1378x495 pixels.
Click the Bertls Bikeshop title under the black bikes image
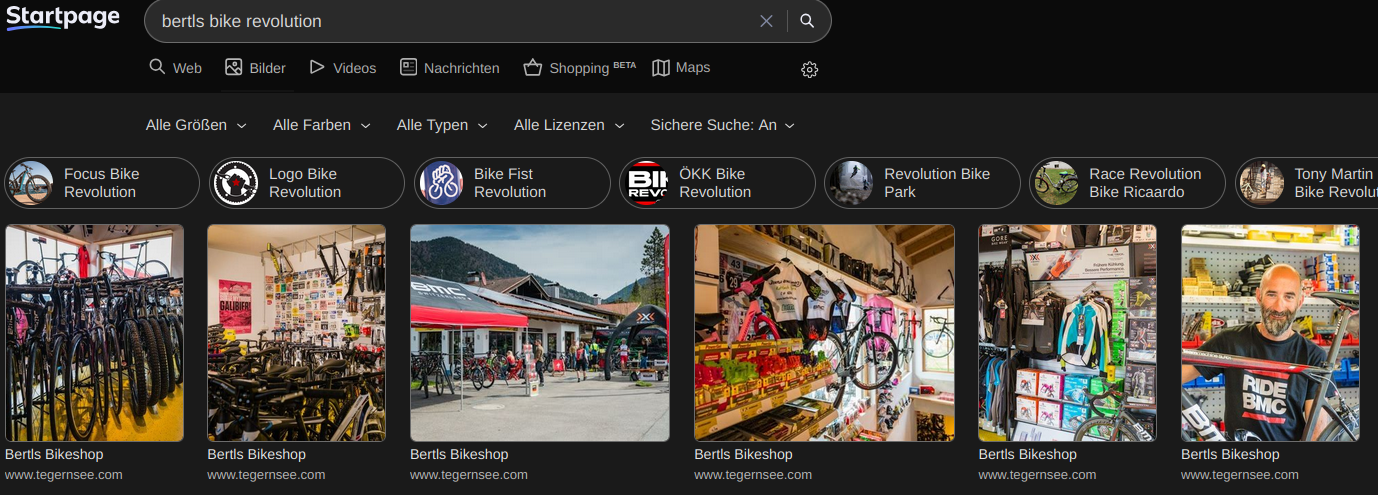tap(54, 454)
